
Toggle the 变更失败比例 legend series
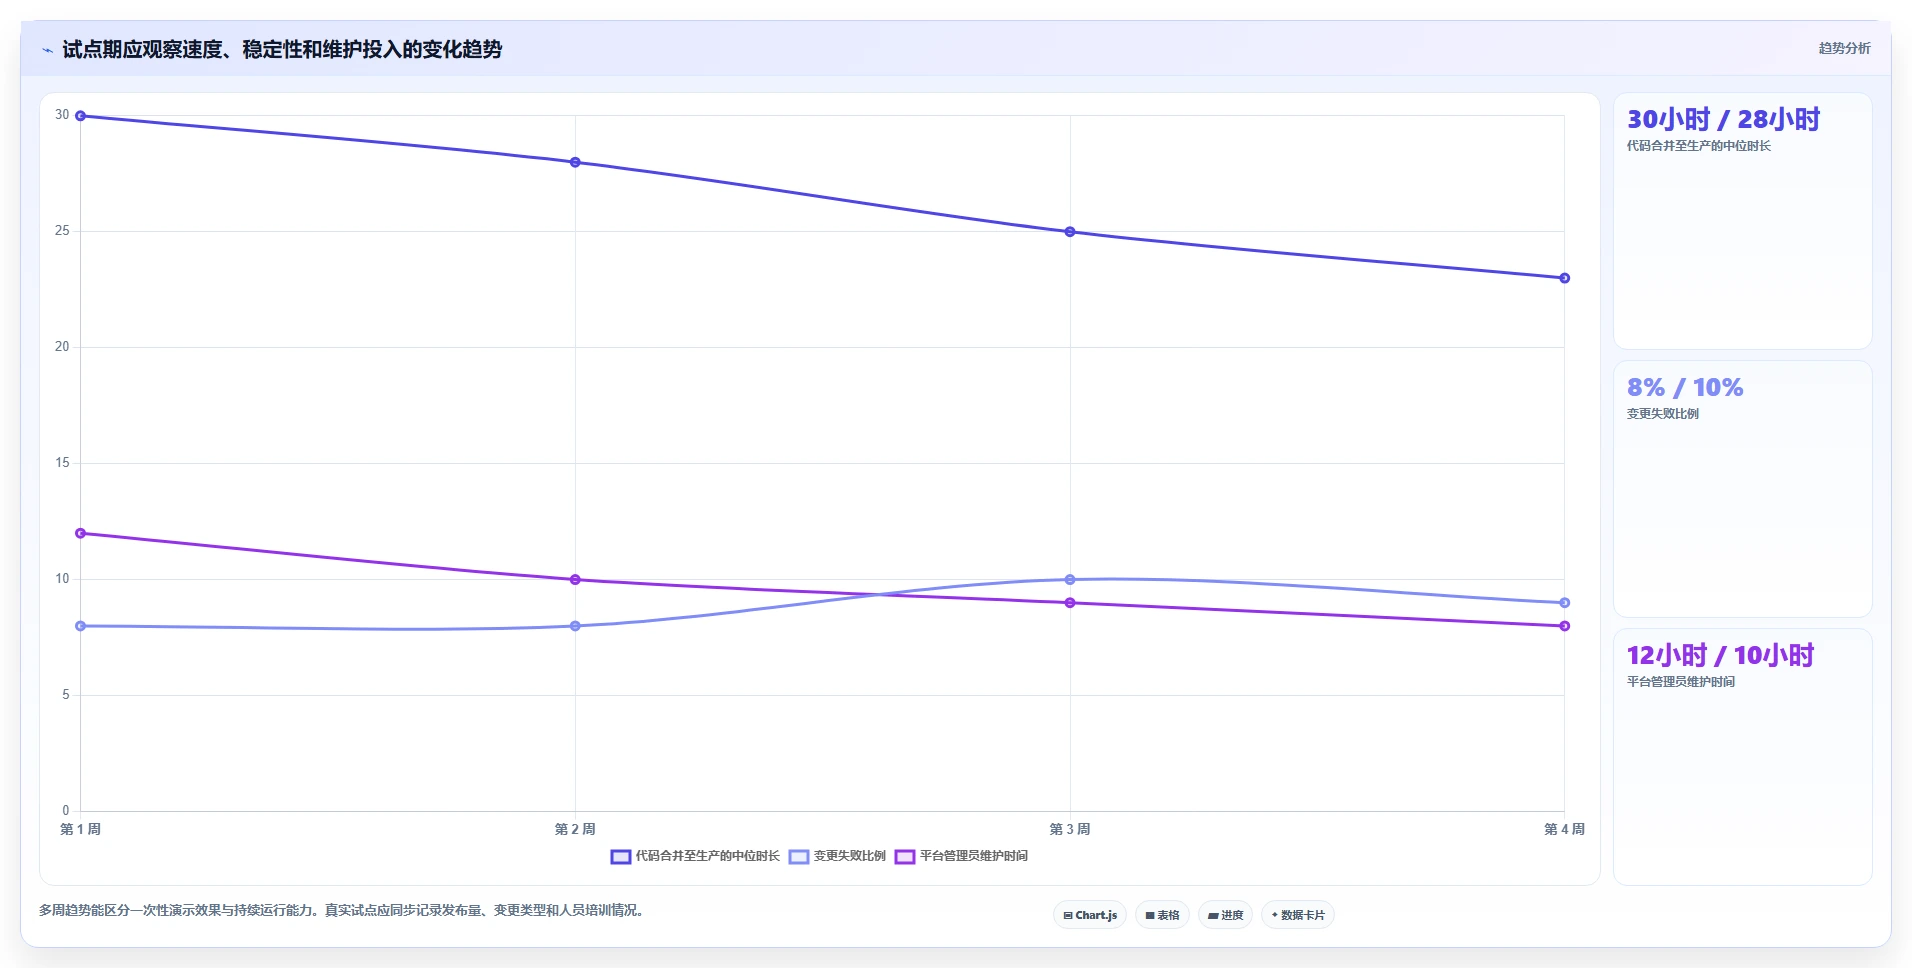click(x=837, y=856)
